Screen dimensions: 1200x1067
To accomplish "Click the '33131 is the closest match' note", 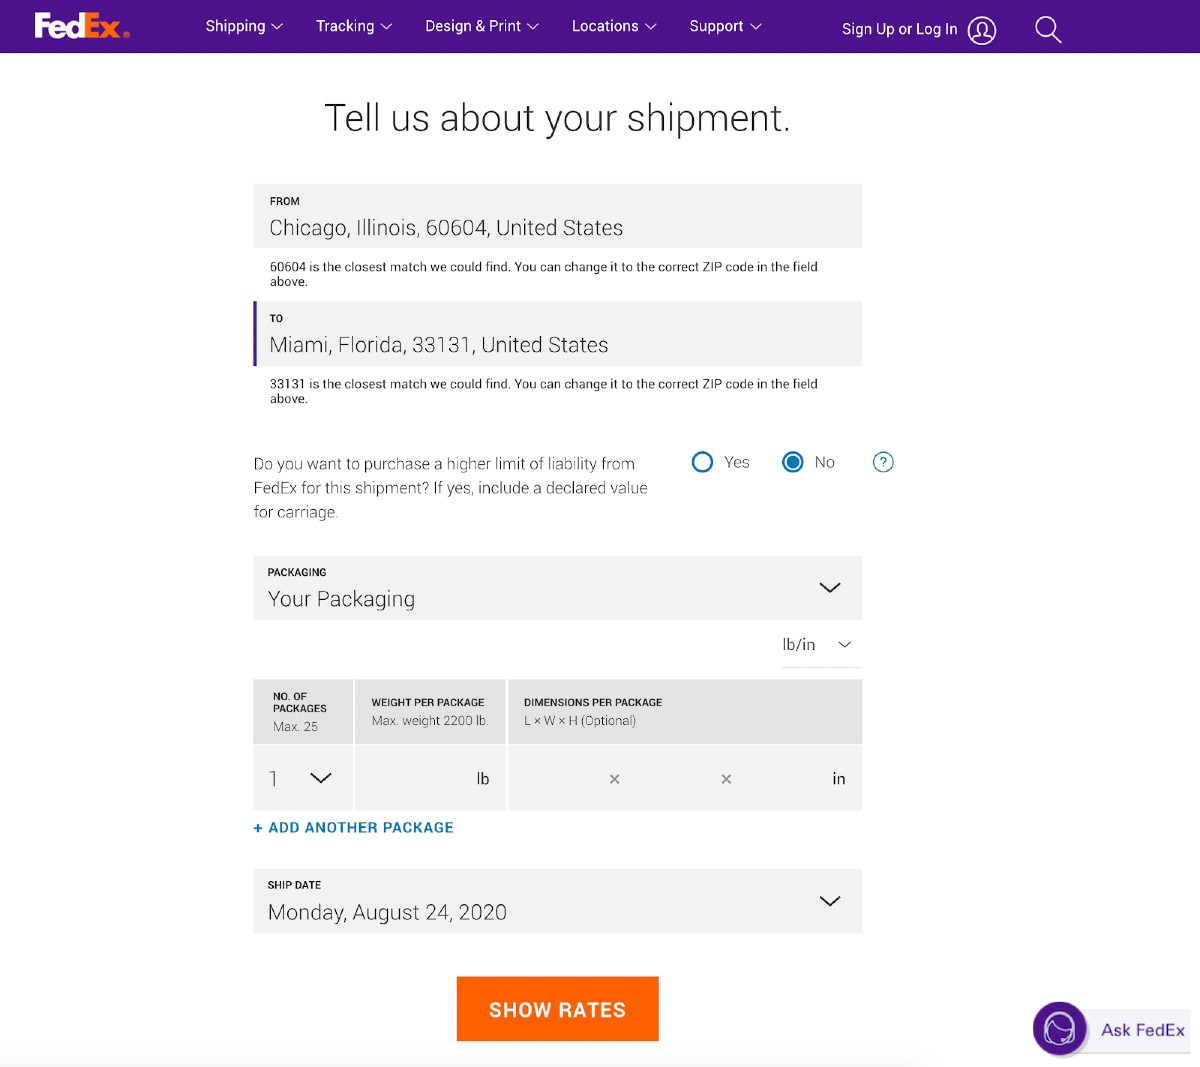I will [x=544, y=391].
